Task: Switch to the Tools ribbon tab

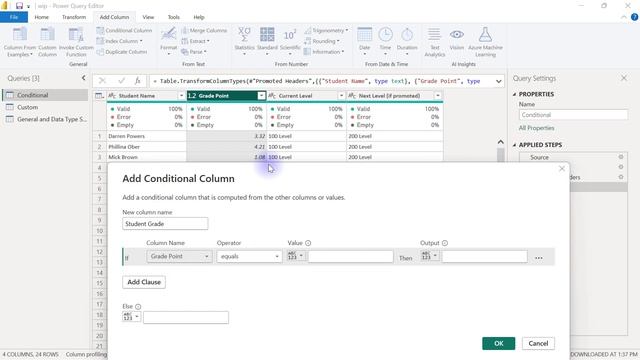Action: (x=173, y=17)
